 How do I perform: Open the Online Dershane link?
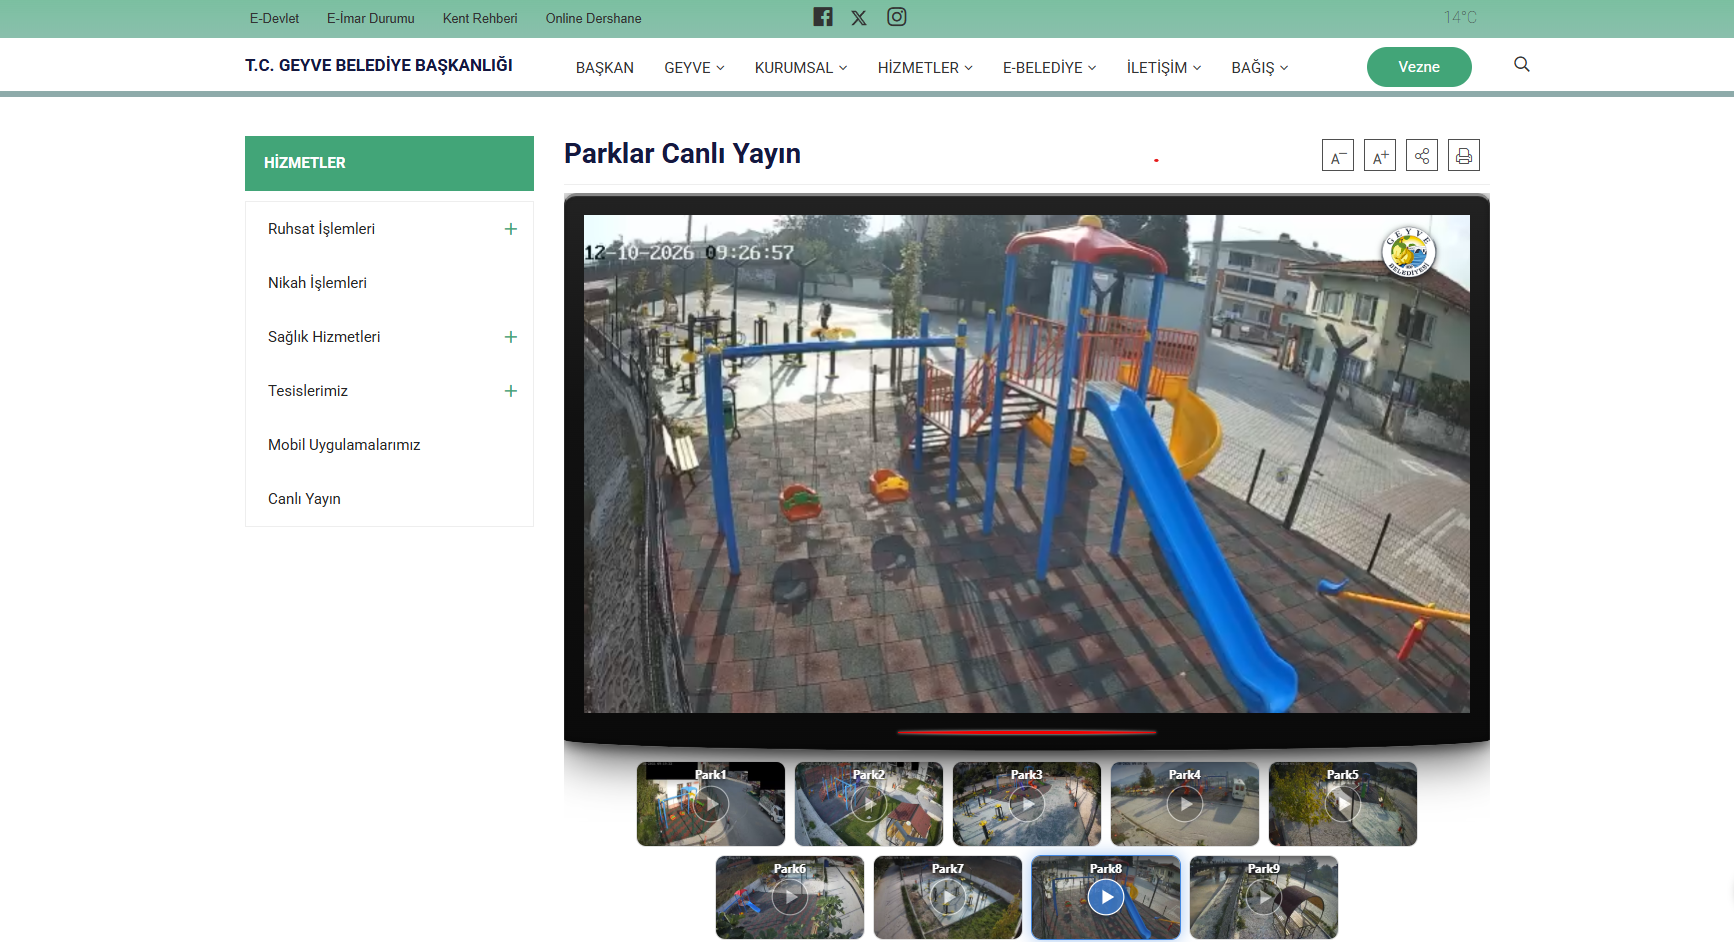(593, 18)
